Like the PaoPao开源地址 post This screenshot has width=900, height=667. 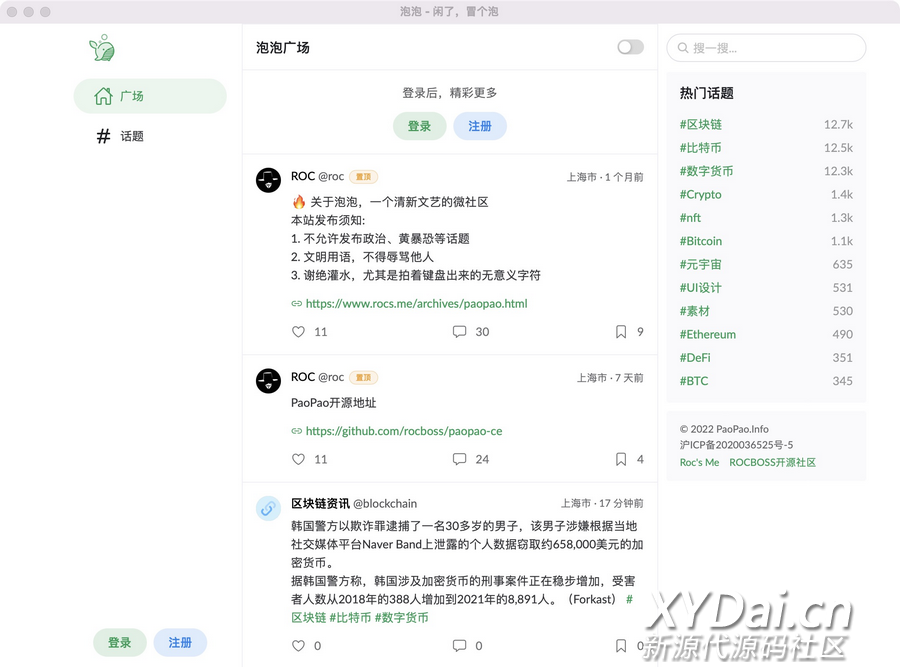[298, 459]
